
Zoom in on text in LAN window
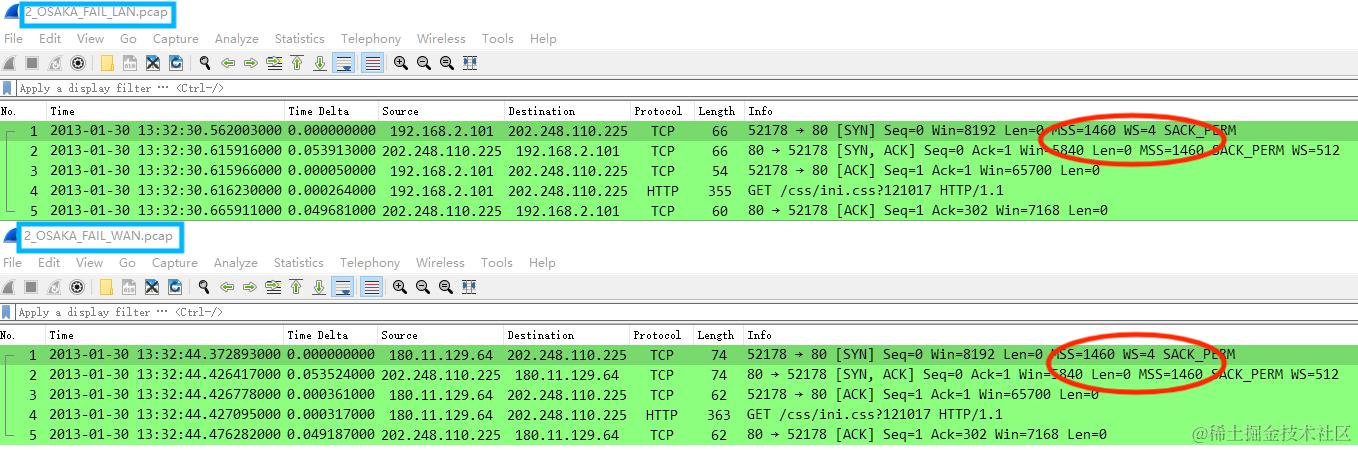(401, 63)
